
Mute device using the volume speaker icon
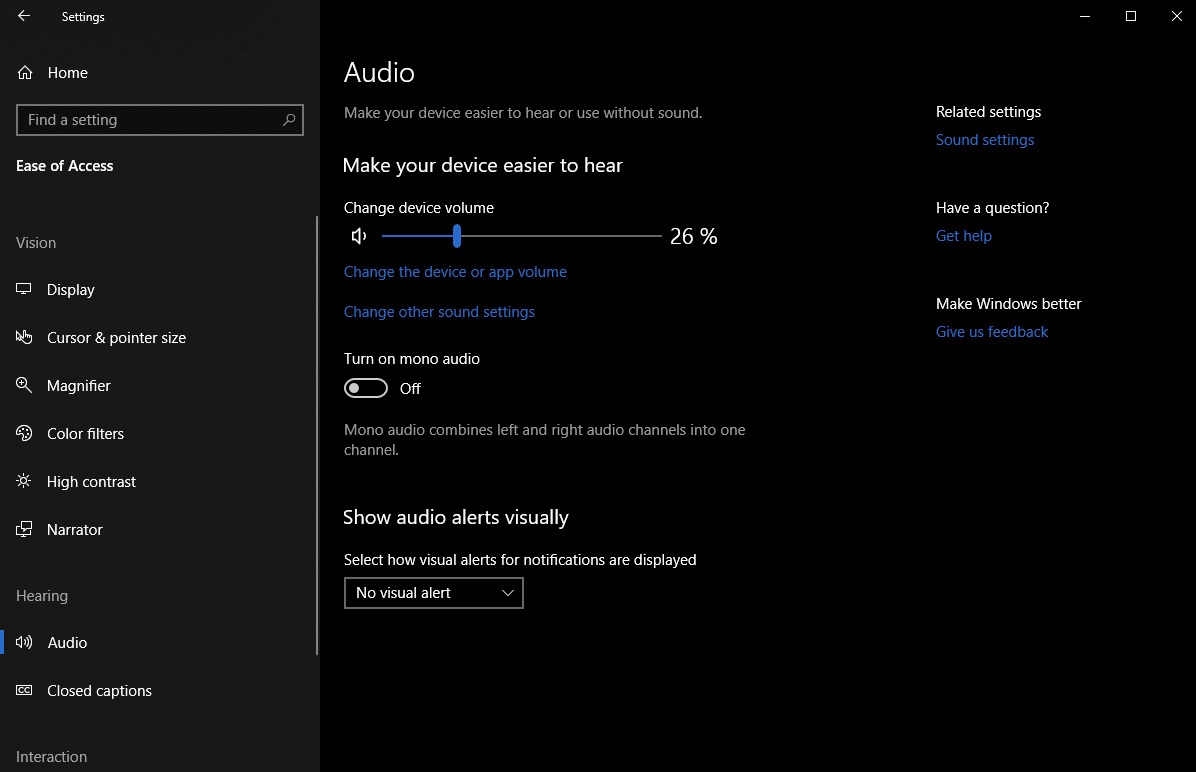click(358, 236)
